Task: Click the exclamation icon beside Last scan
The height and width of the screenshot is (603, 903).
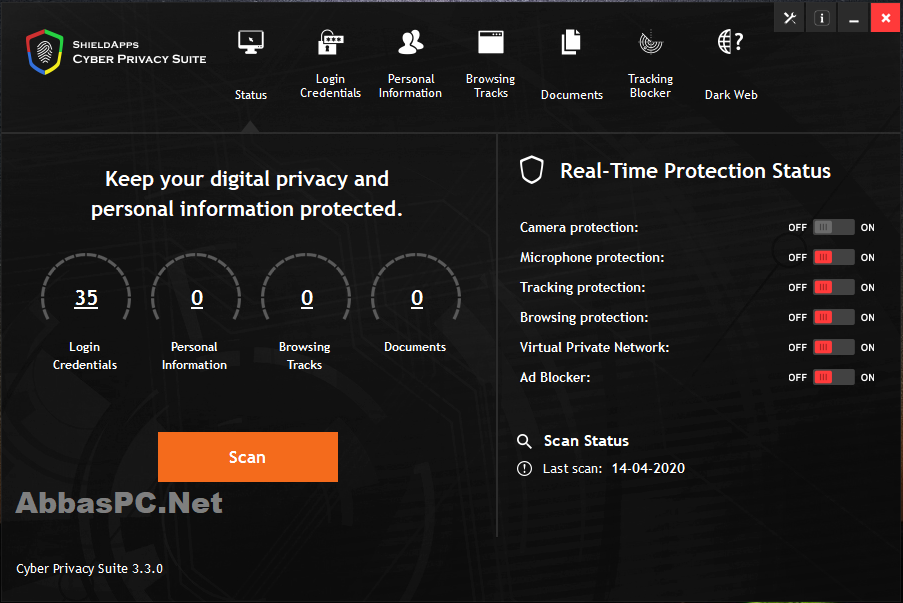Action: point(524,468)
